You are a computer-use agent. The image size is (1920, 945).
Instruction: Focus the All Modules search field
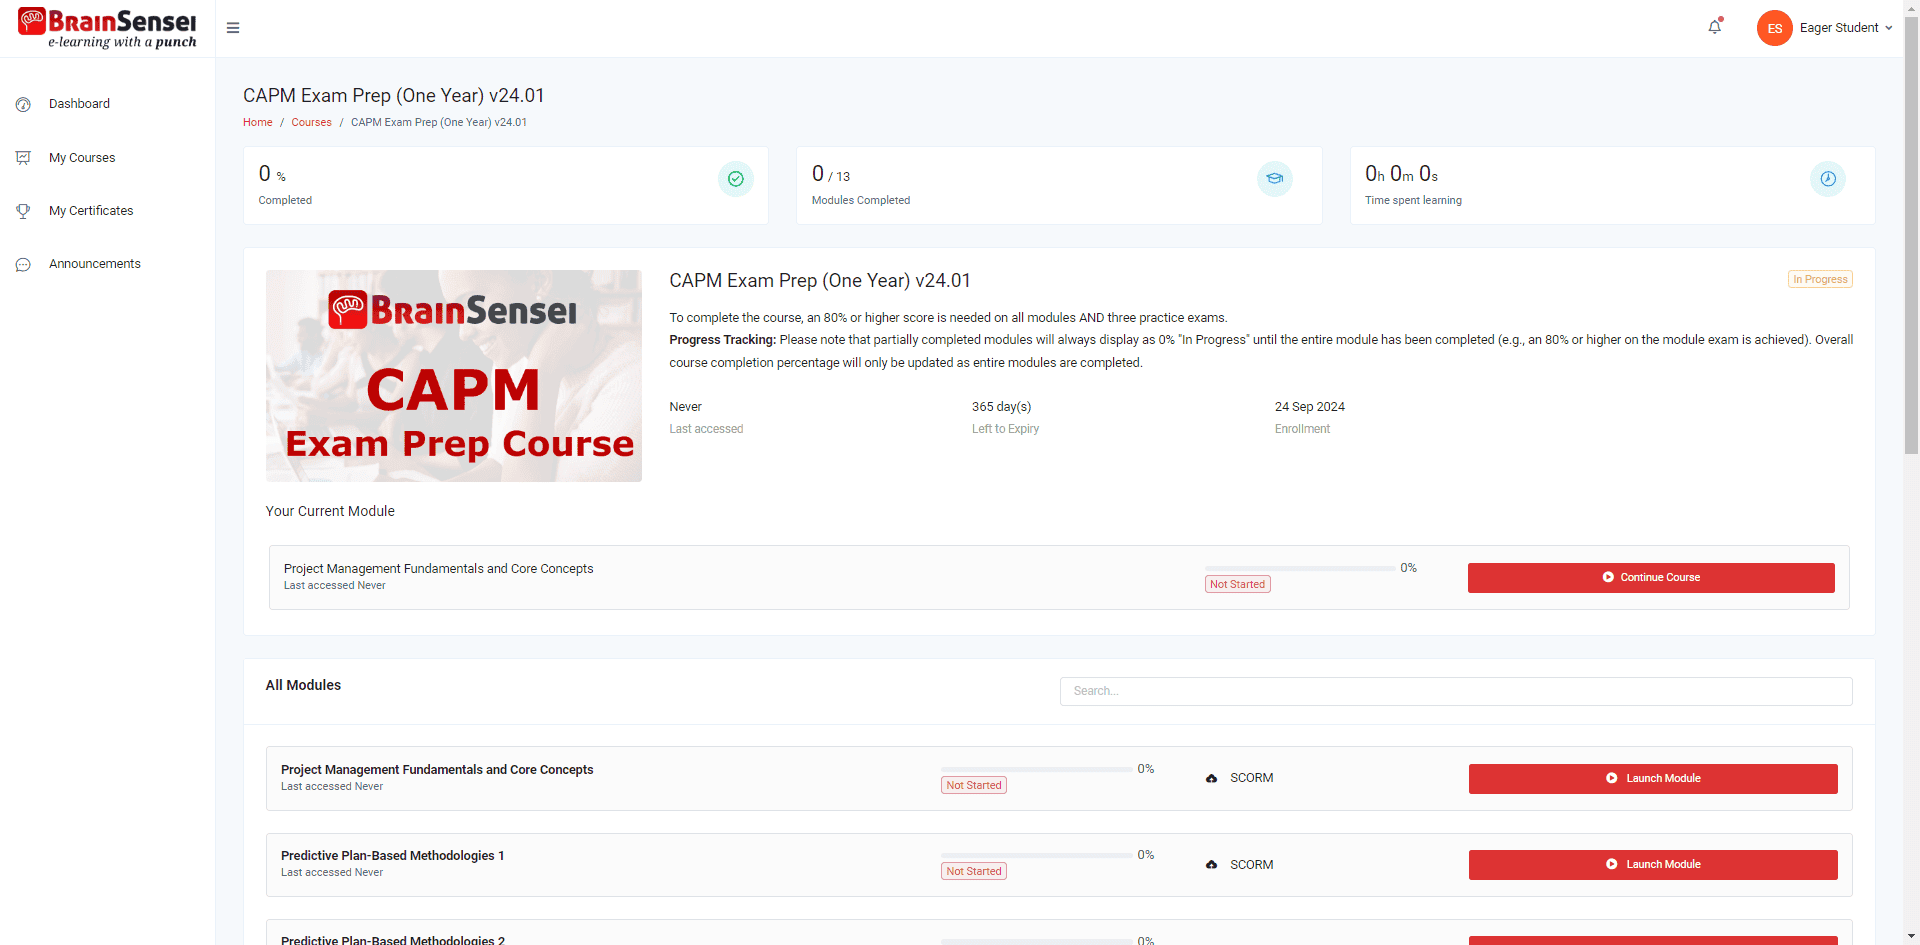pos(1456,691)
